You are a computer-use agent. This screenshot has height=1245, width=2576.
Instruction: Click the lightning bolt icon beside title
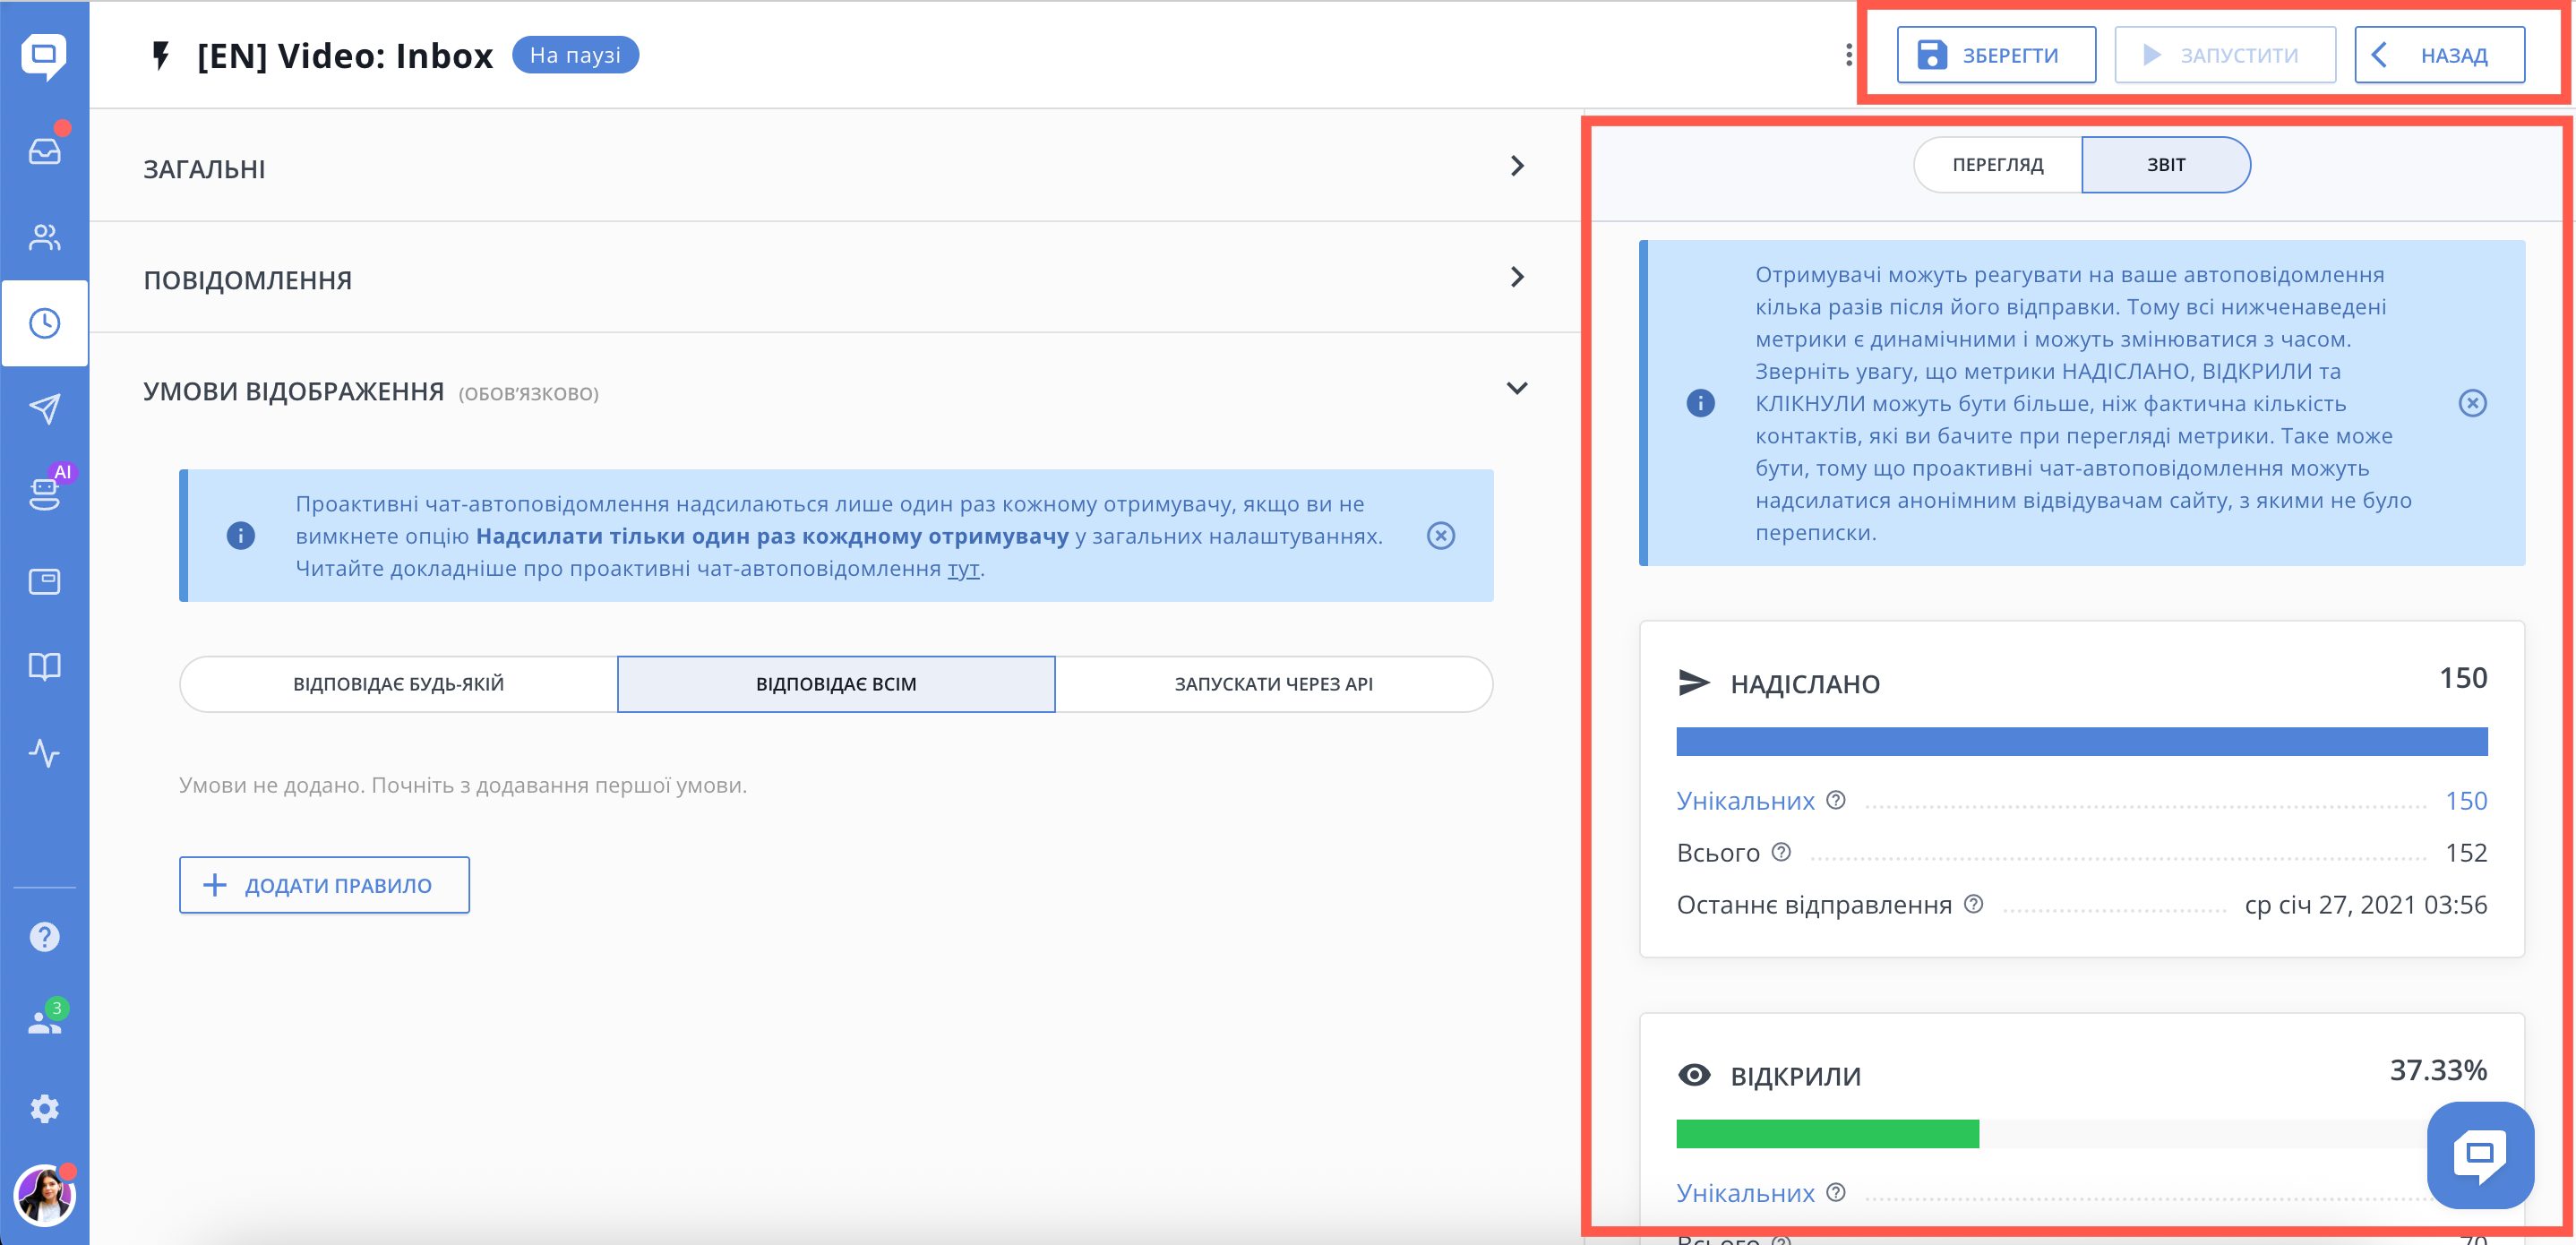tap(160, 55)
